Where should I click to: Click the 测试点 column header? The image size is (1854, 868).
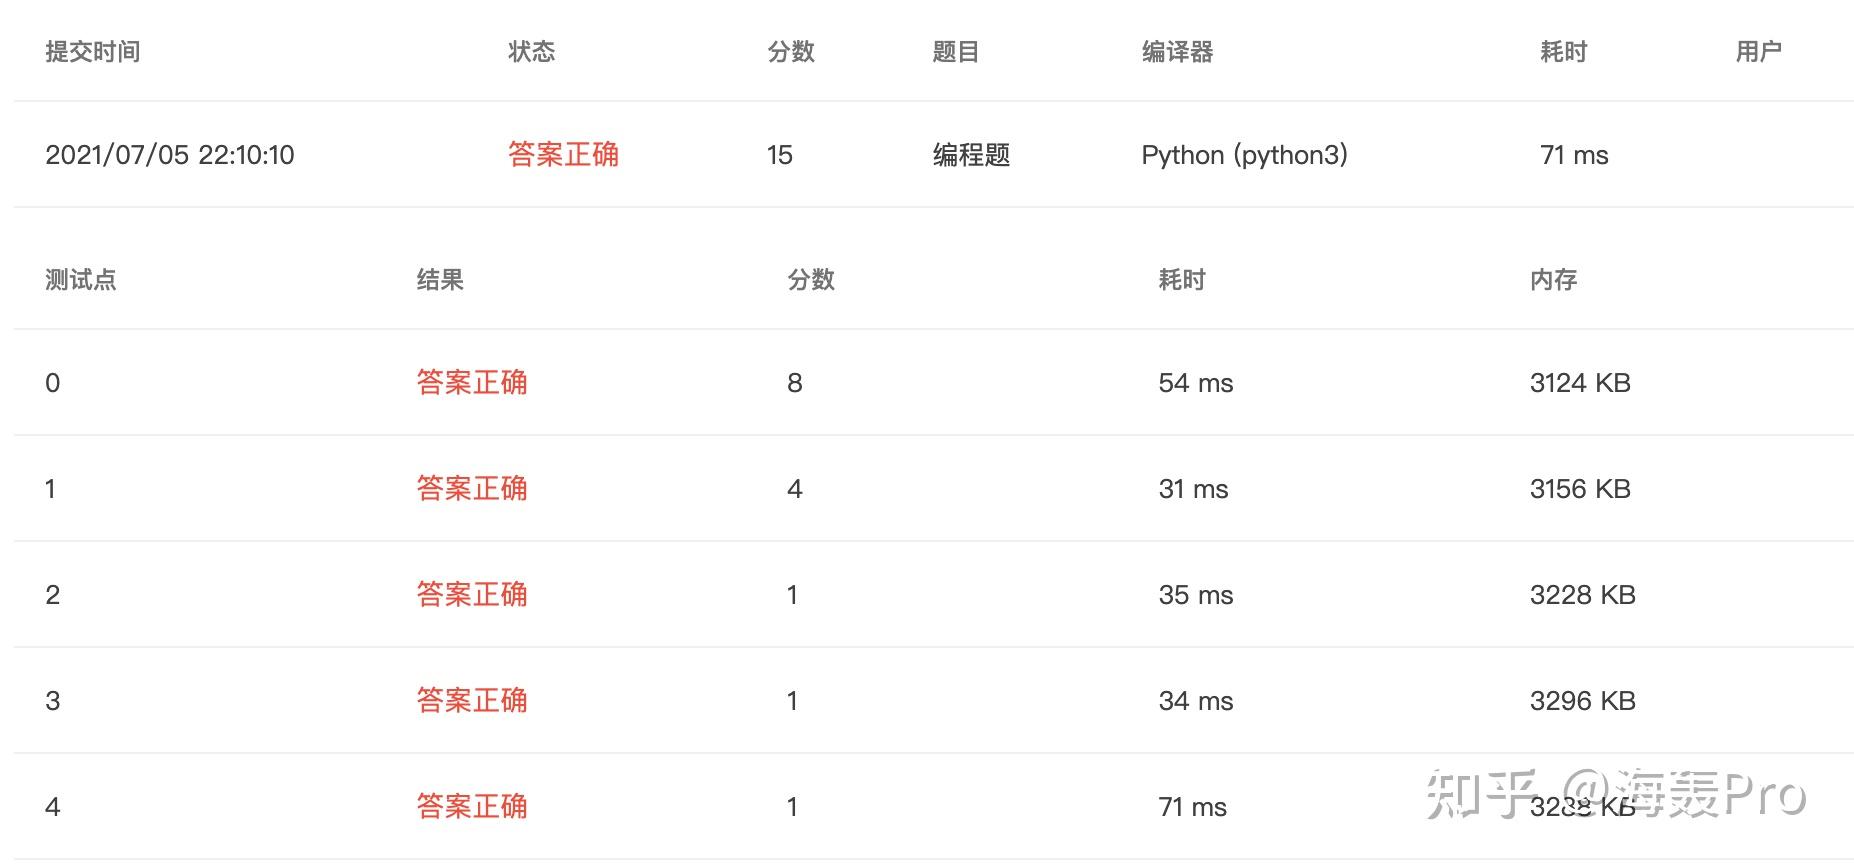(81, 280)
